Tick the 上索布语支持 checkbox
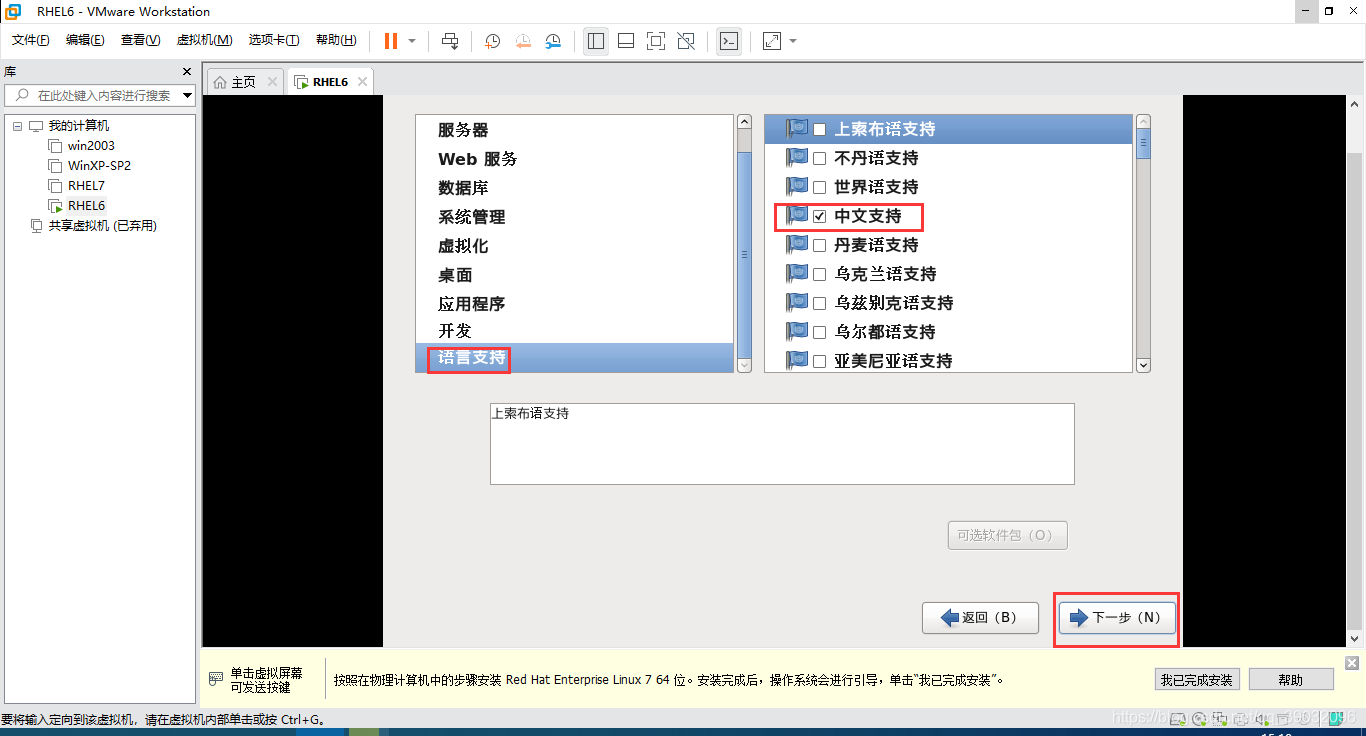The width and height of the screenshot is (1366, 736). tap(819, 129)
